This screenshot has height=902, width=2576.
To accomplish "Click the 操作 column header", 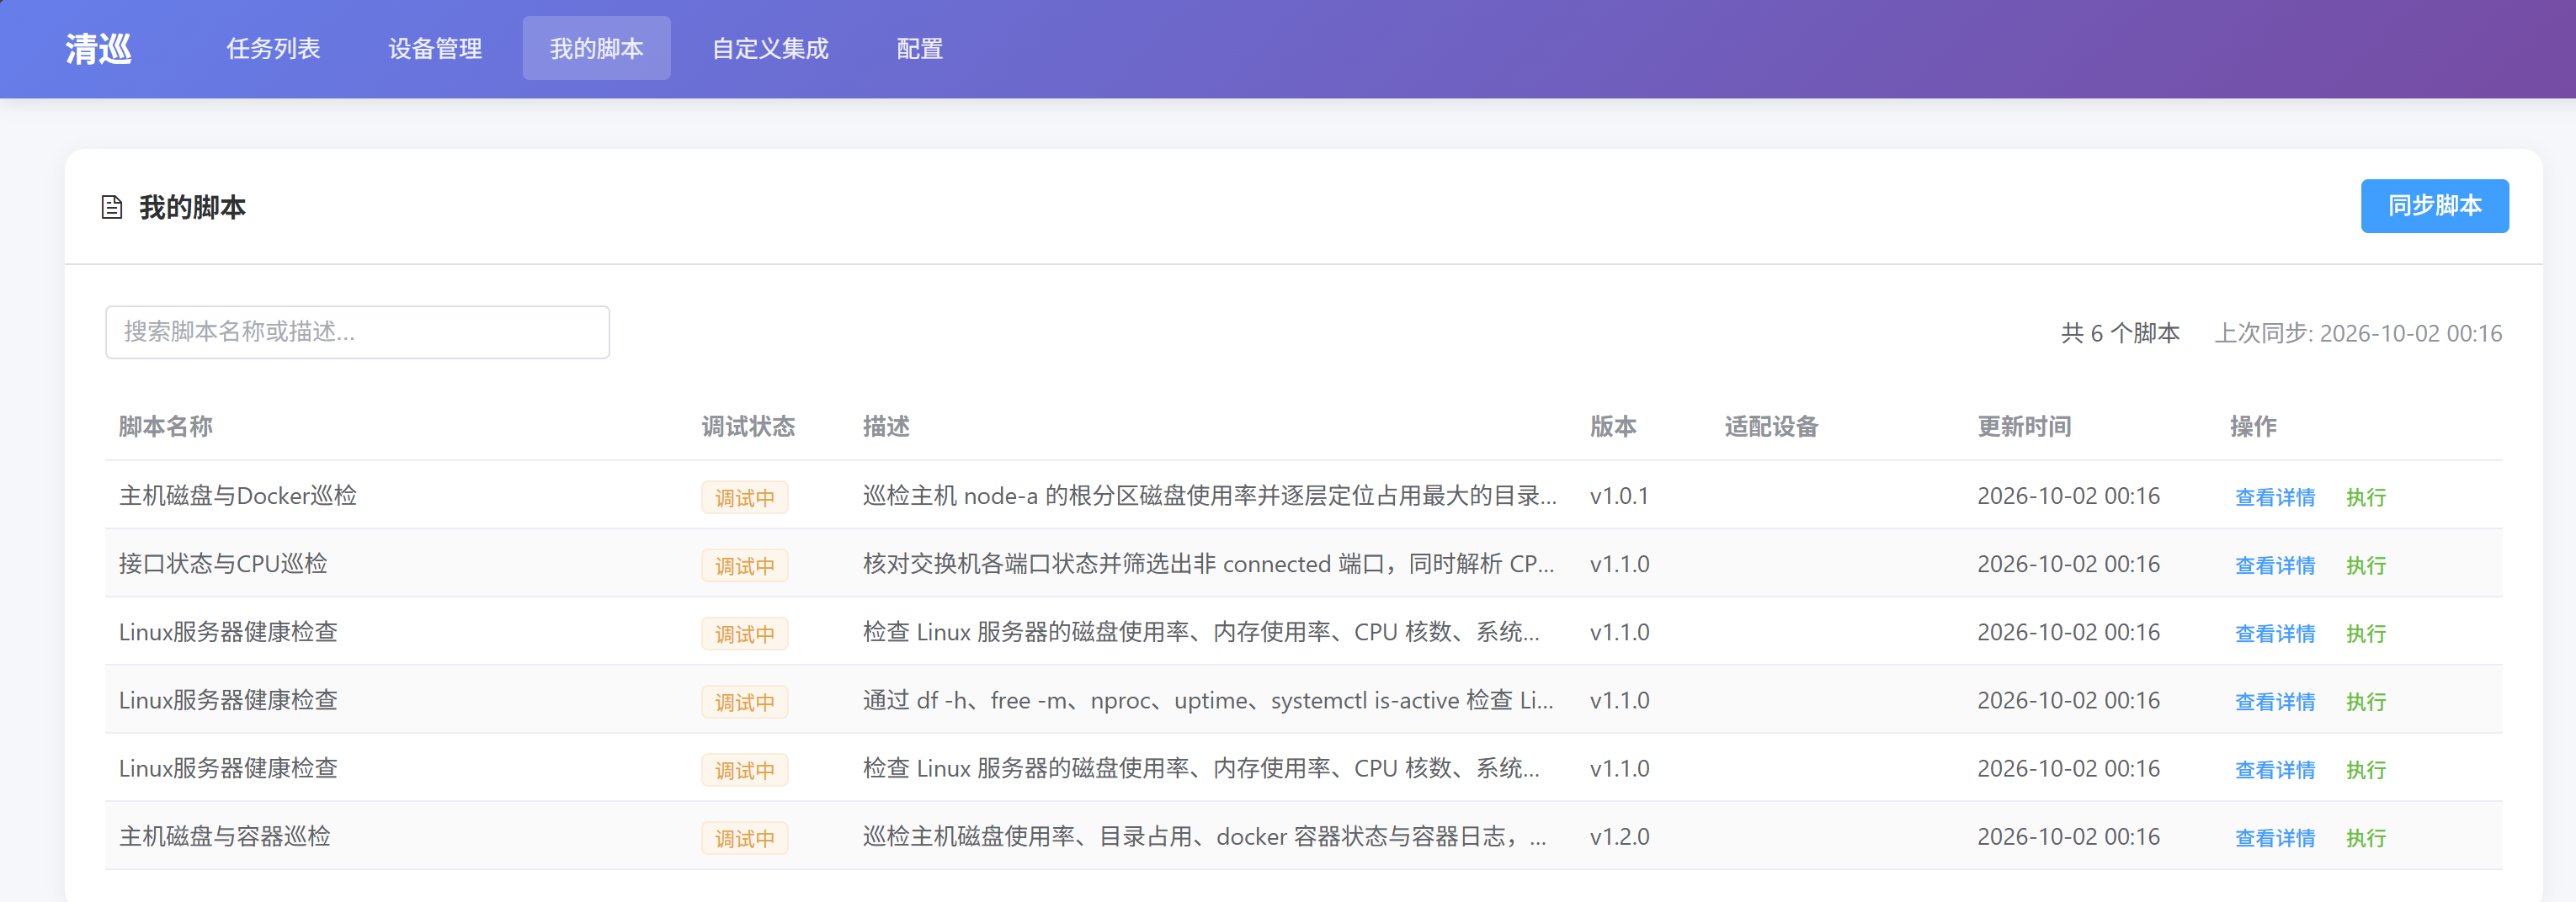I will click(x=2253, y=426).
